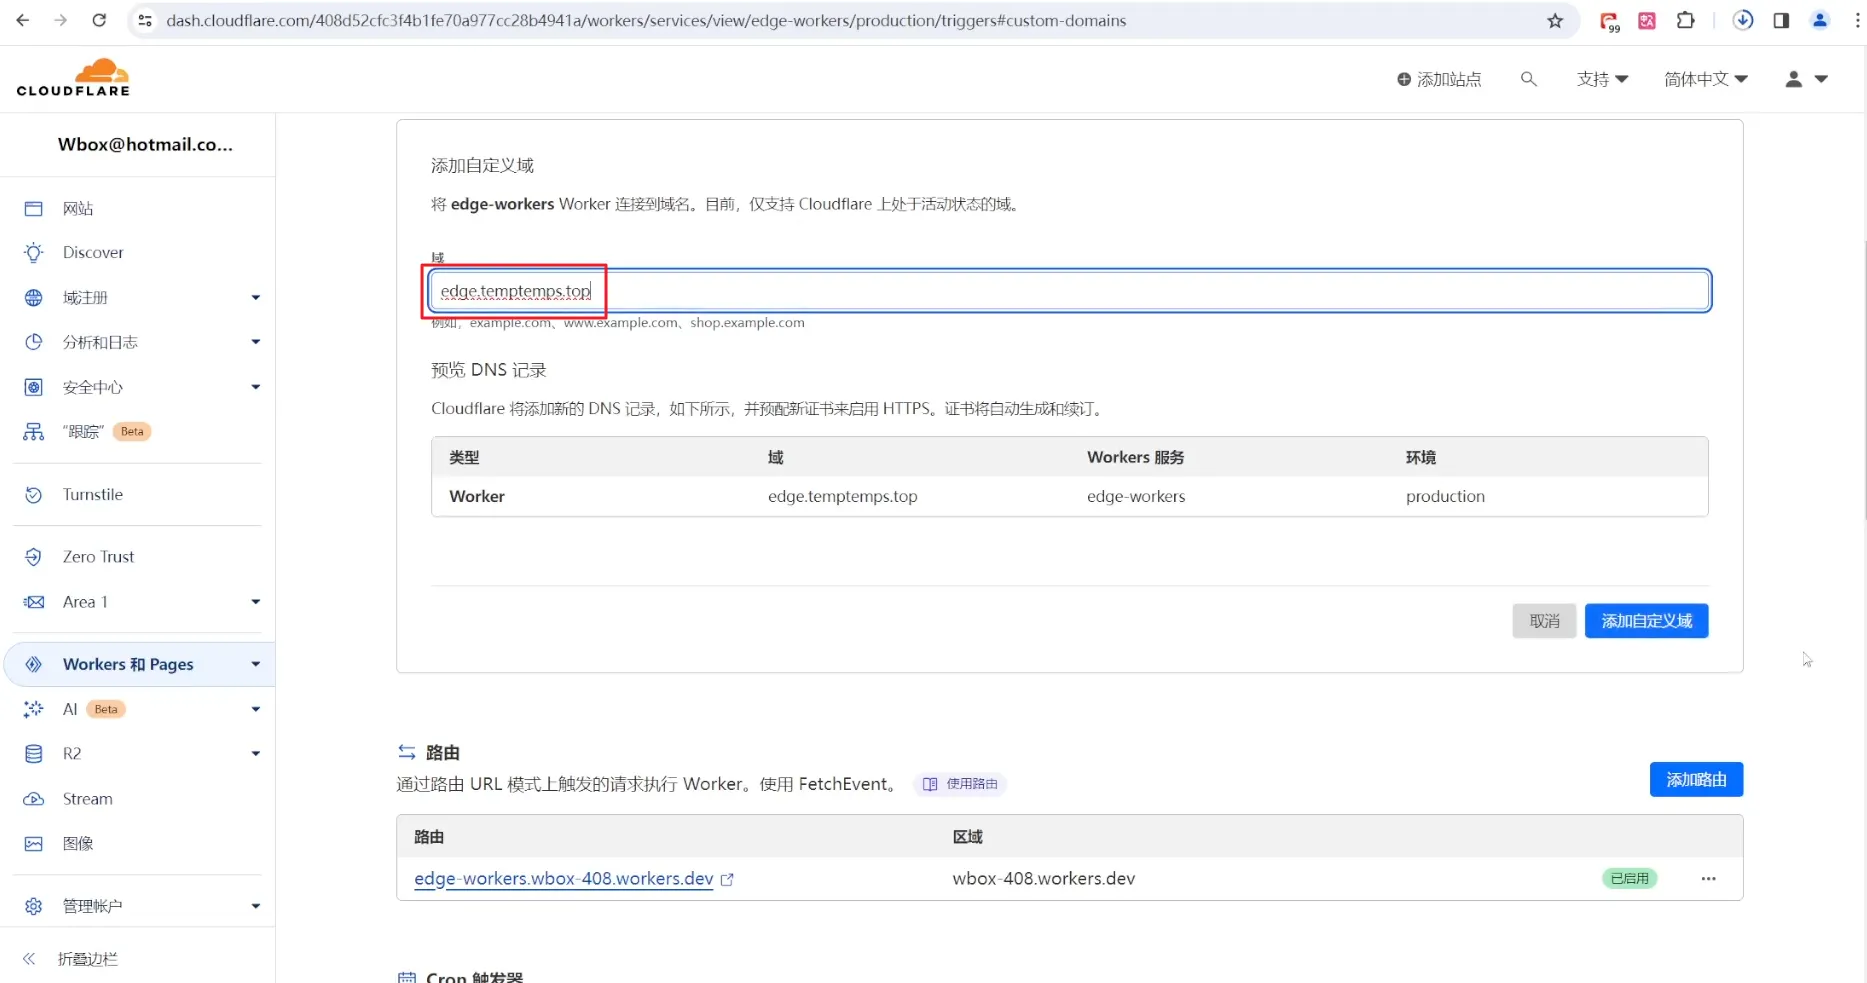The image size is (1867, 983).
Task: Open the user account icon menu
Action: [x=1806, y=79]
